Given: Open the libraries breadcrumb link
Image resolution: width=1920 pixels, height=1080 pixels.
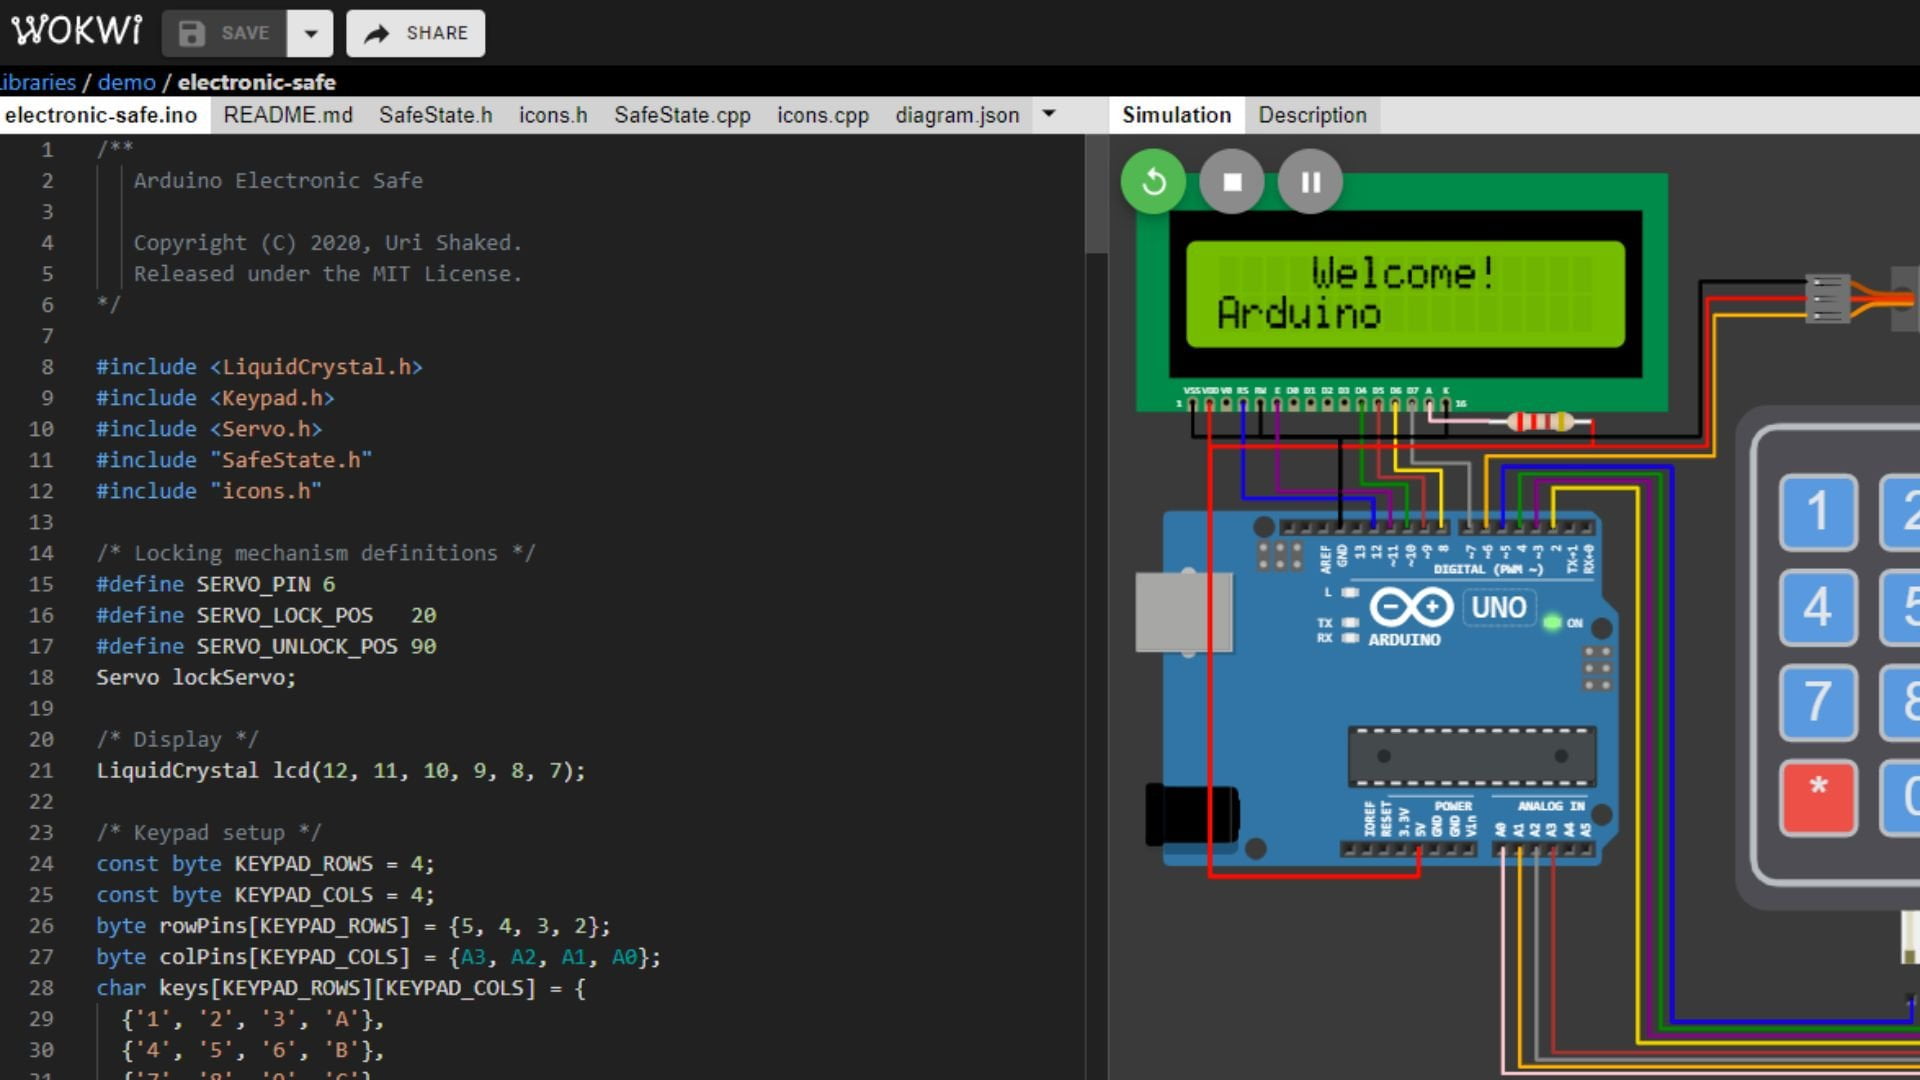Looking at the screenshot, I should (x=38, y=82).
